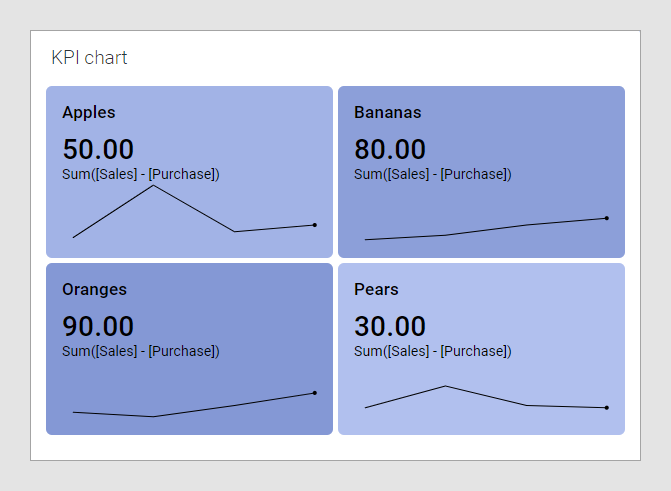
Task: Click the Sum expression label under Bananas
Action: (x=433, y=174)
